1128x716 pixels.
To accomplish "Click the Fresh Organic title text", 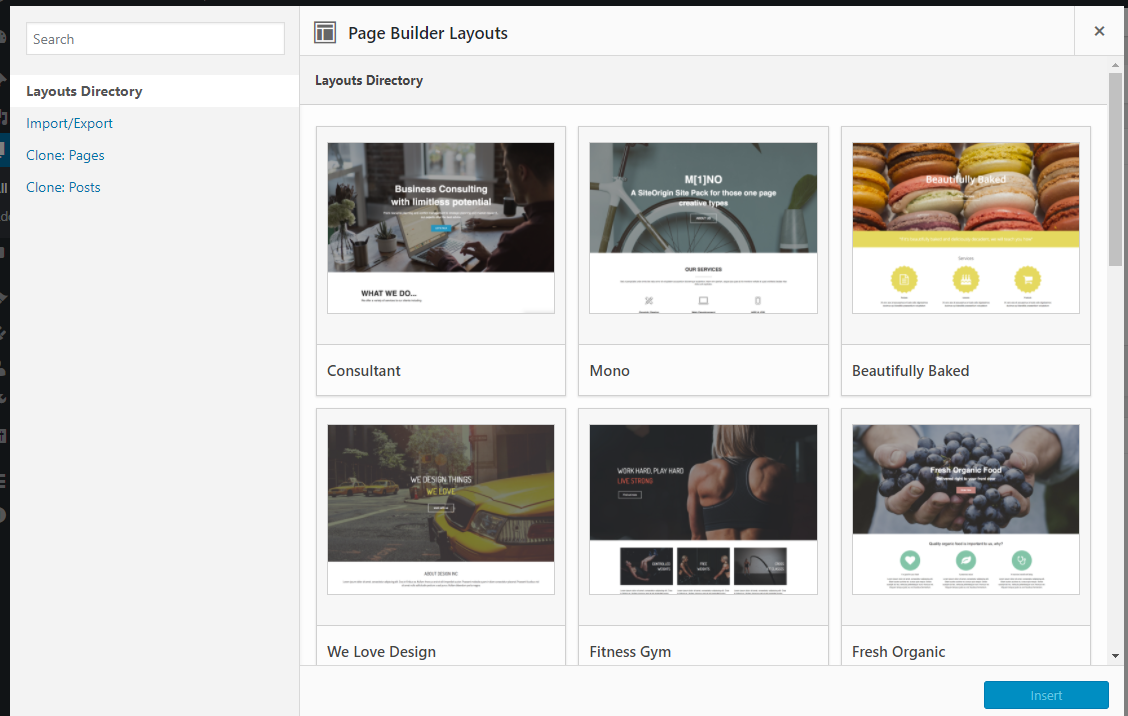I will [899, 652].
